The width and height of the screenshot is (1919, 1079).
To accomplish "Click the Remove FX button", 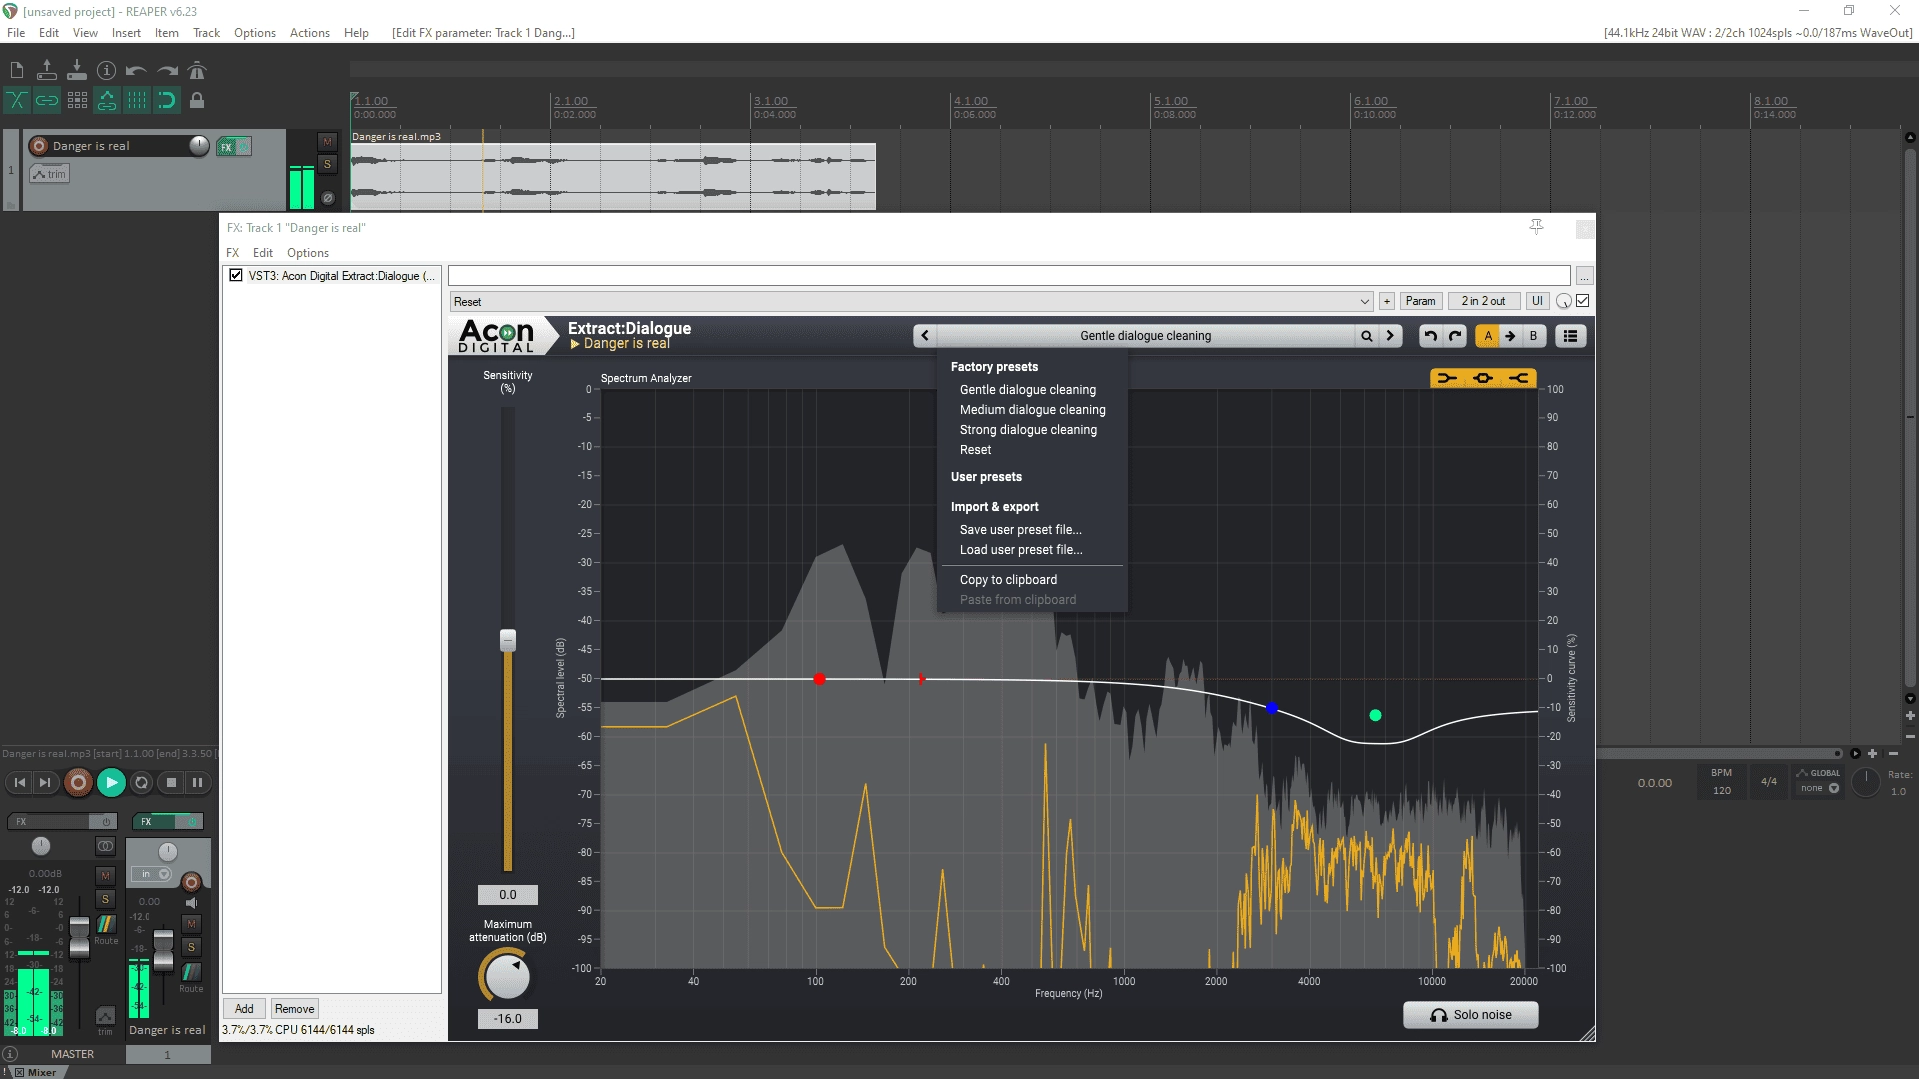I will [294, 1009].
